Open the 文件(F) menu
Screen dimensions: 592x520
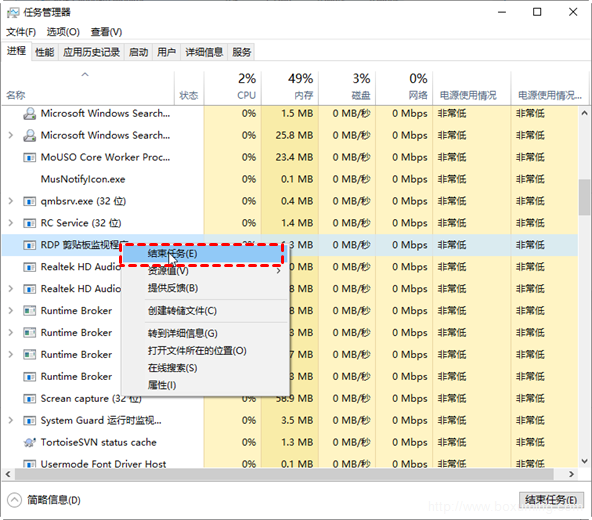tap(21, 32)
